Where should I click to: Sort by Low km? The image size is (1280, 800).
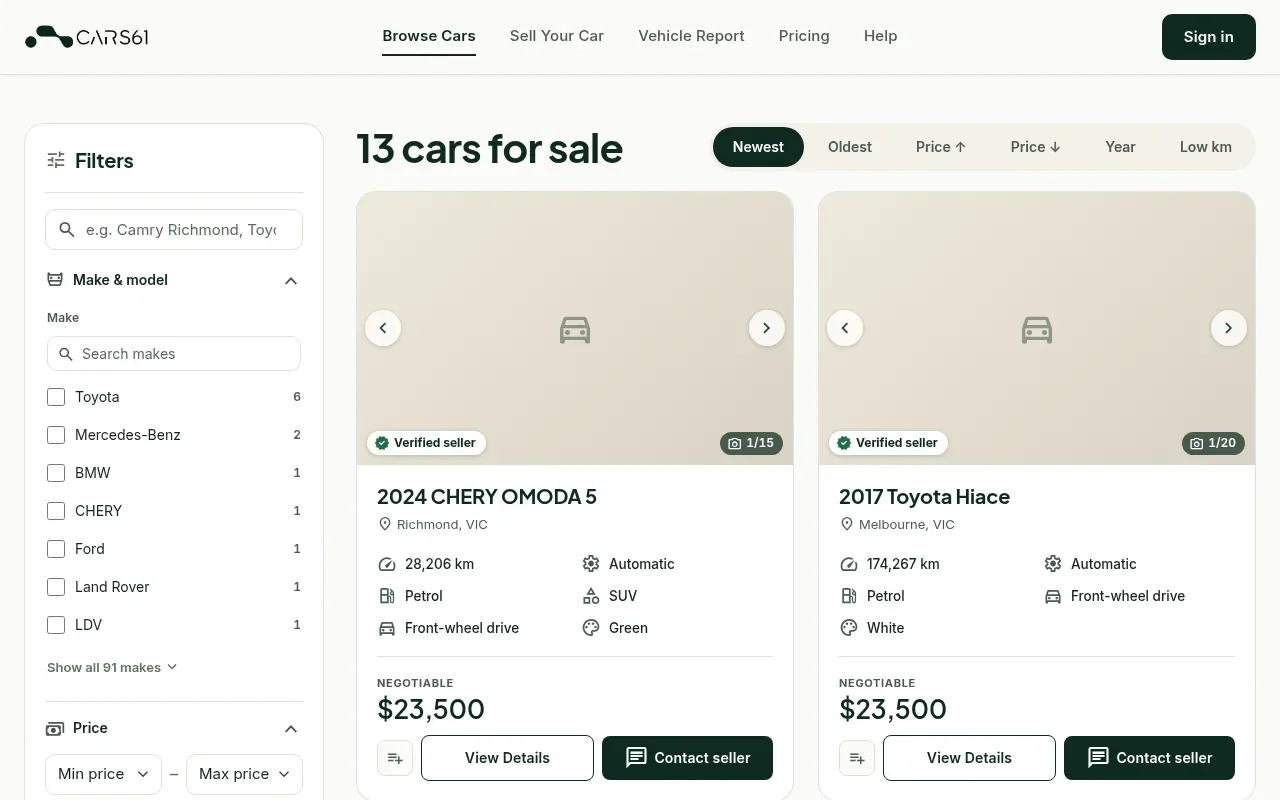(1205, 147)
